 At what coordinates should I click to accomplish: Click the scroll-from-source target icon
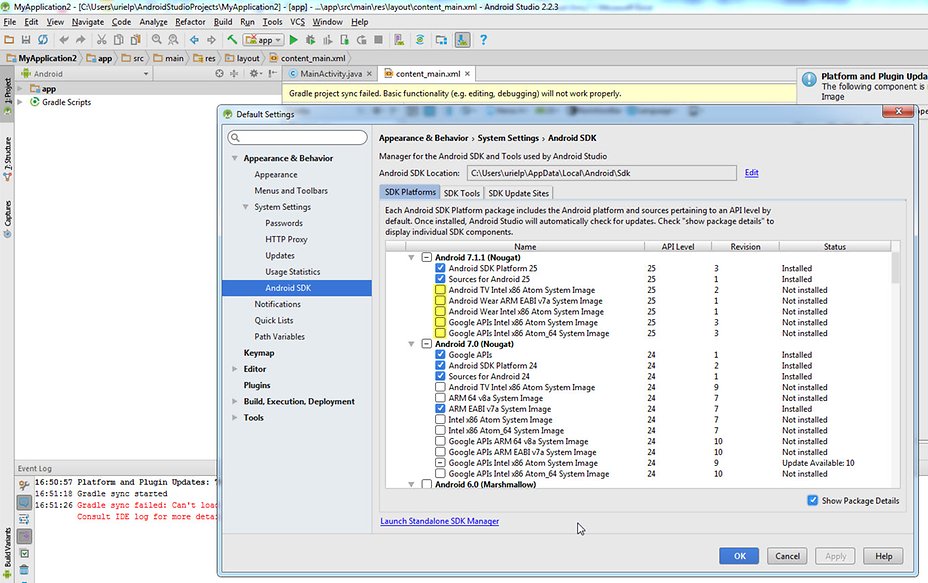coord(219,73)
